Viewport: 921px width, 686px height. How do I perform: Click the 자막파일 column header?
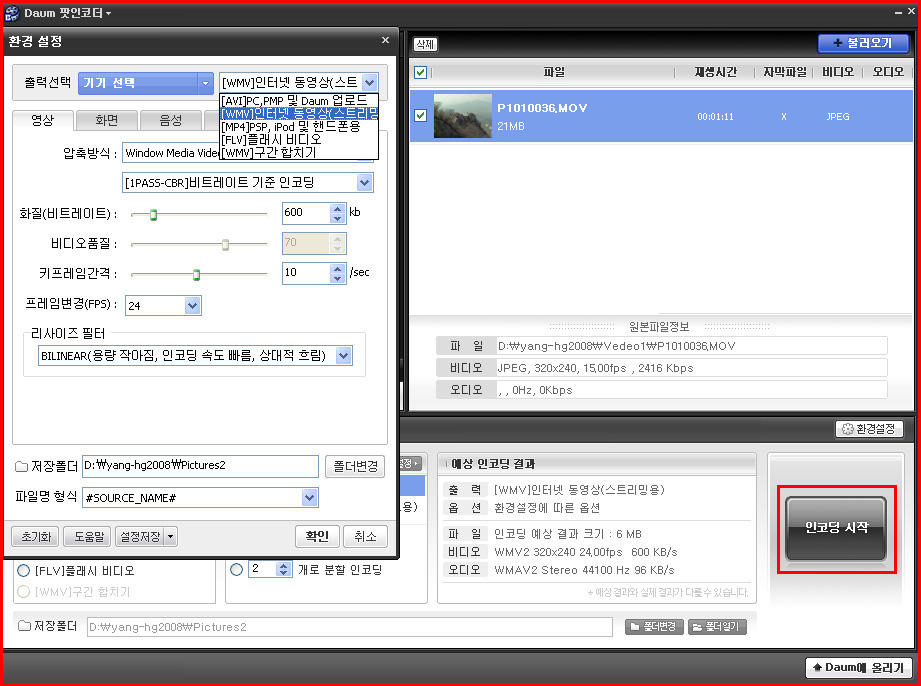coord(784,72)
